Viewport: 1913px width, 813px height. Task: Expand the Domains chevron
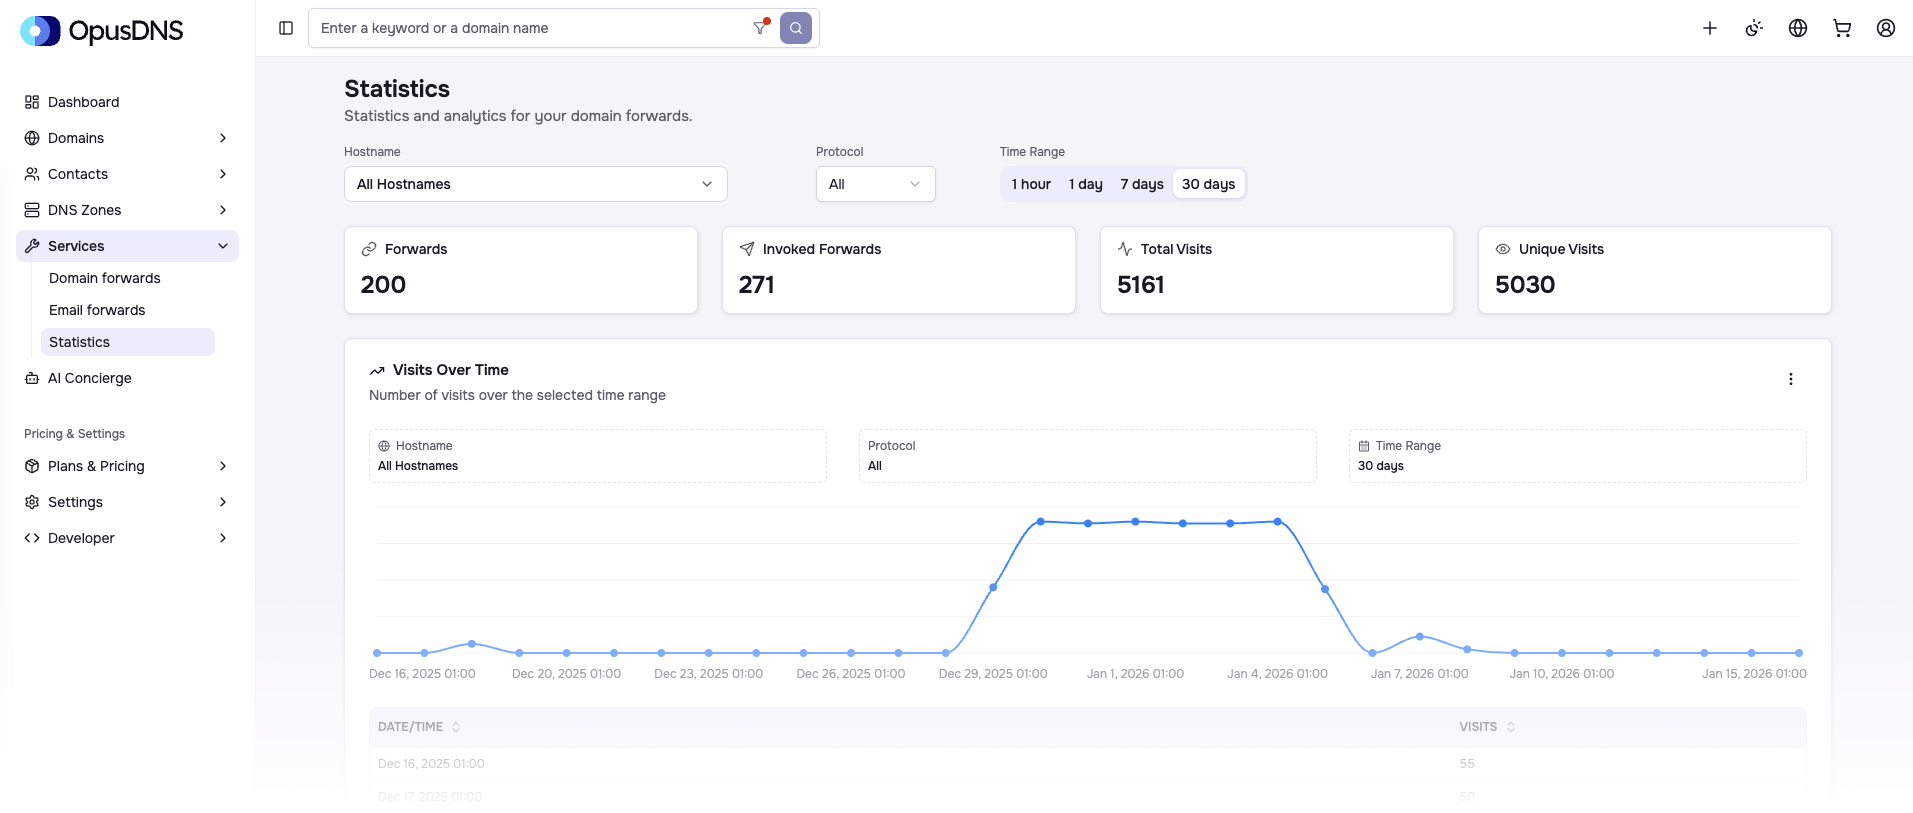click(x=223, y=138)
